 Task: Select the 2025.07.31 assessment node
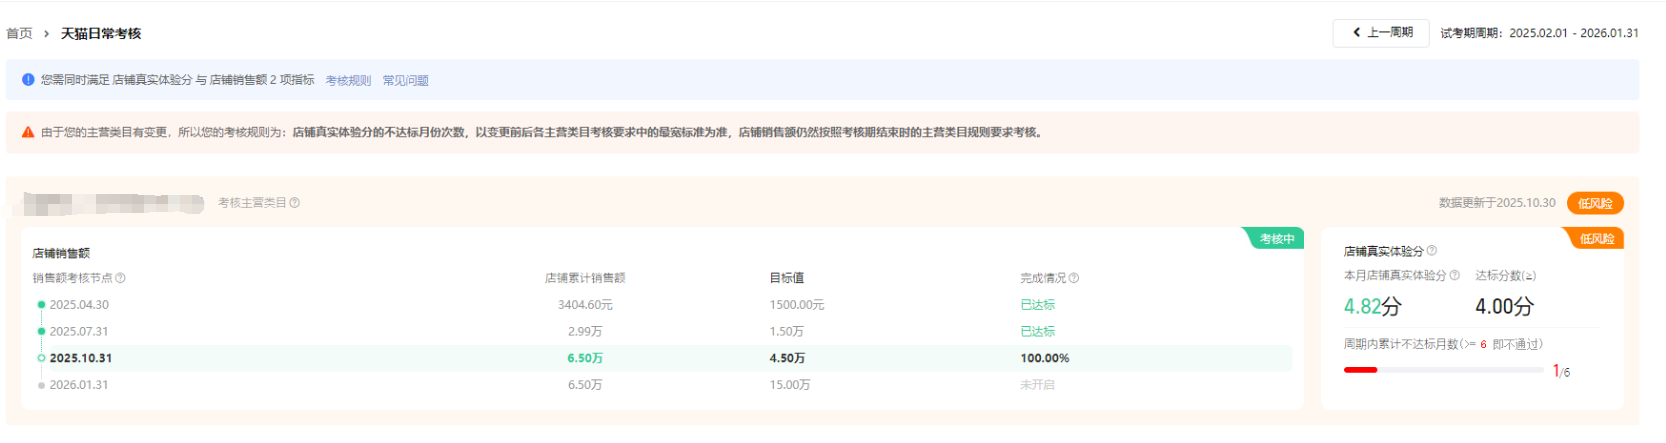coord(79,331)
